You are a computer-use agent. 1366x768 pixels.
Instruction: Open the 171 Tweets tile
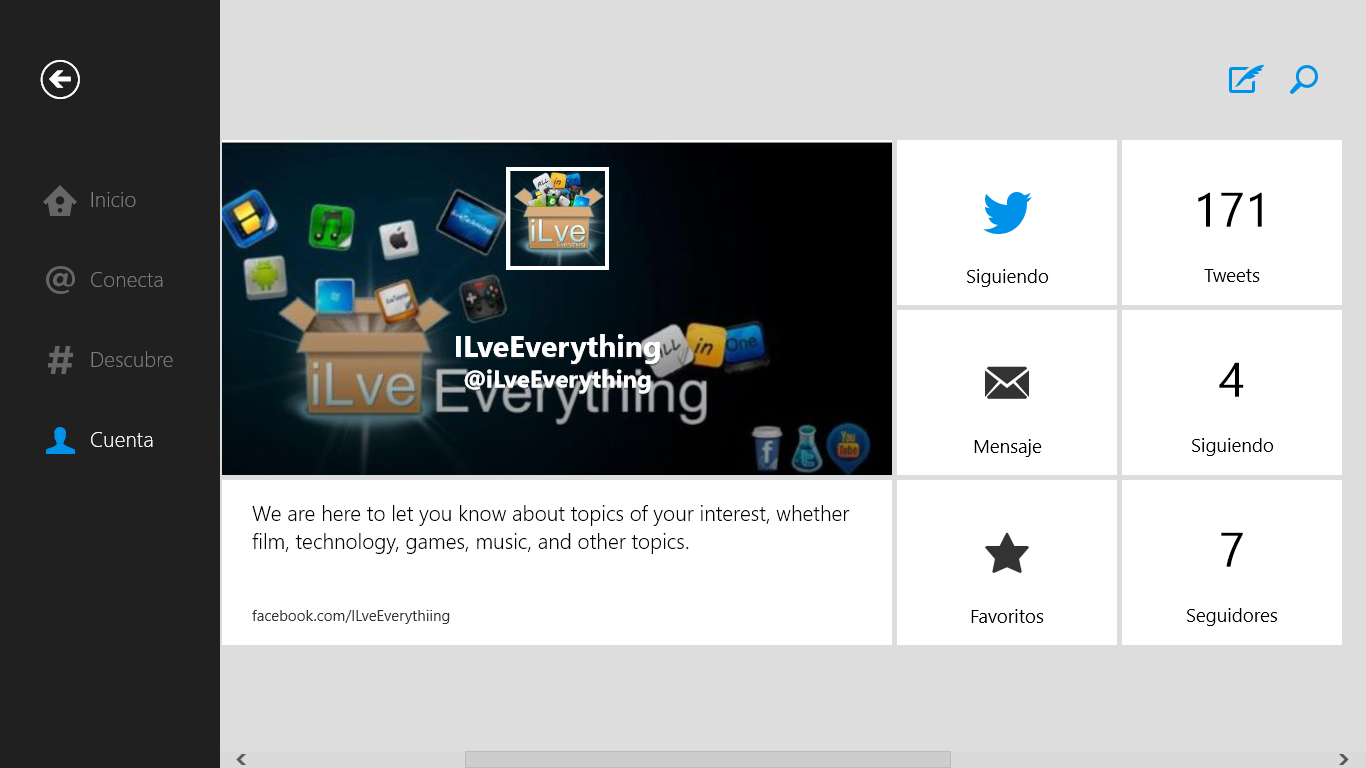coord(1232,223)
